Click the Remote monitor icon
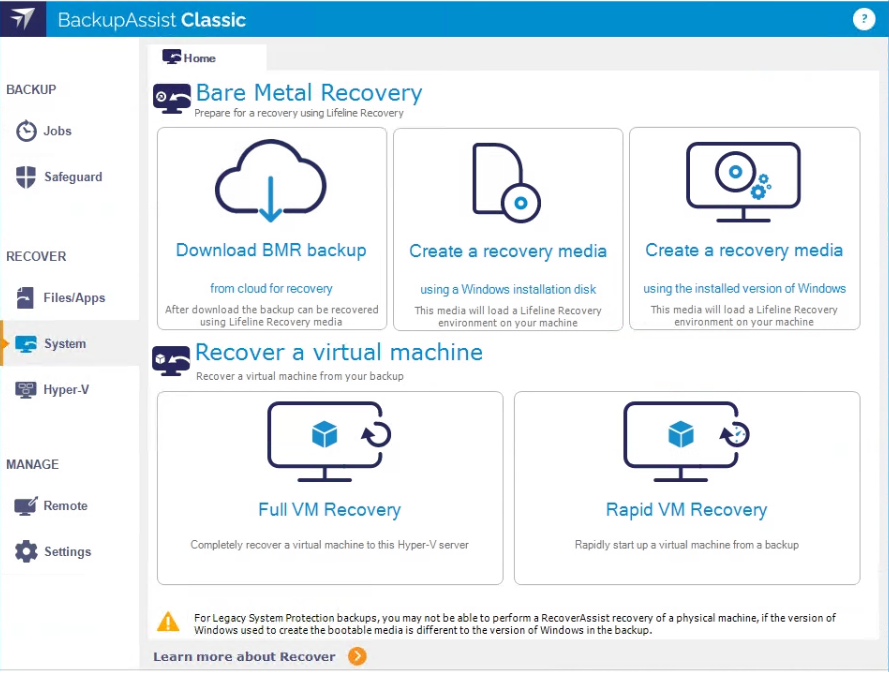 pyautogui.click(x=26, y=506)
